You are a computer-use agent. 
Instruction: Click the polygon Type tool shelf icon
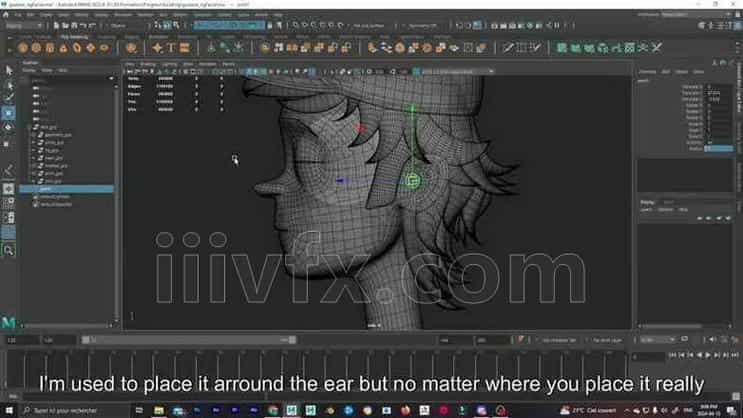tap(172, 47)
